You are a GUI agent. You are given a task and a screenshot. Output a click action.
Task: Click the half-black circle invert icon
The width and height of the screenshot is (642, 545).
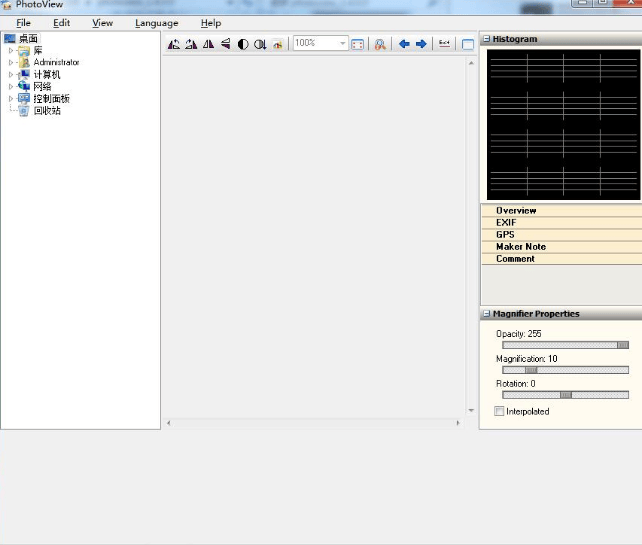(x=242, y=44)
